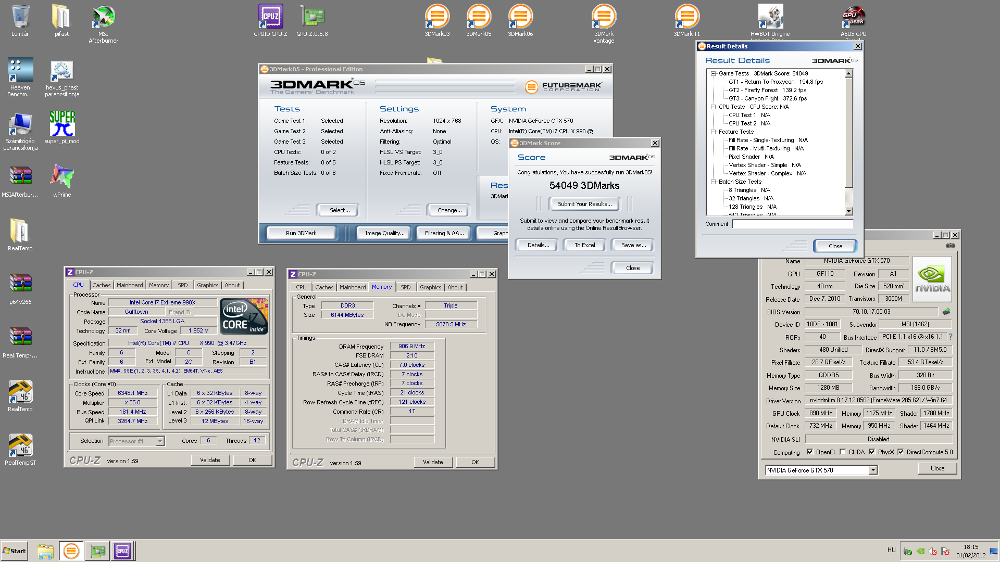Collapse the Feature Tests tree node
Screen dimensions: 1000x562
(714, 131)
